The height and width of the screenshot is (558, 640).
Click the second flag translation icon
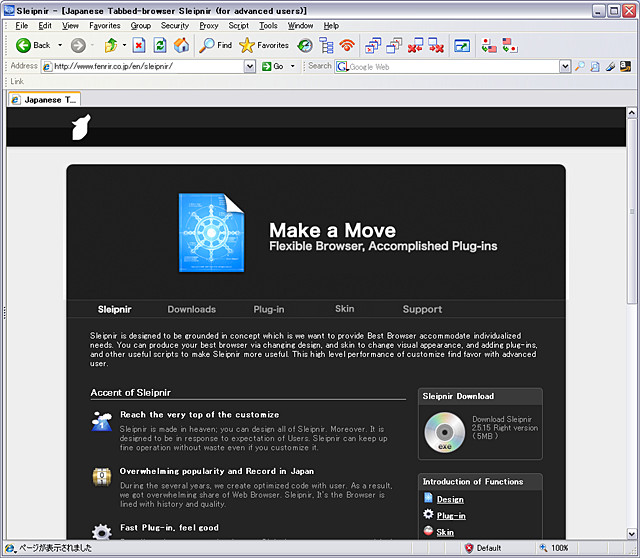(510, 45)
